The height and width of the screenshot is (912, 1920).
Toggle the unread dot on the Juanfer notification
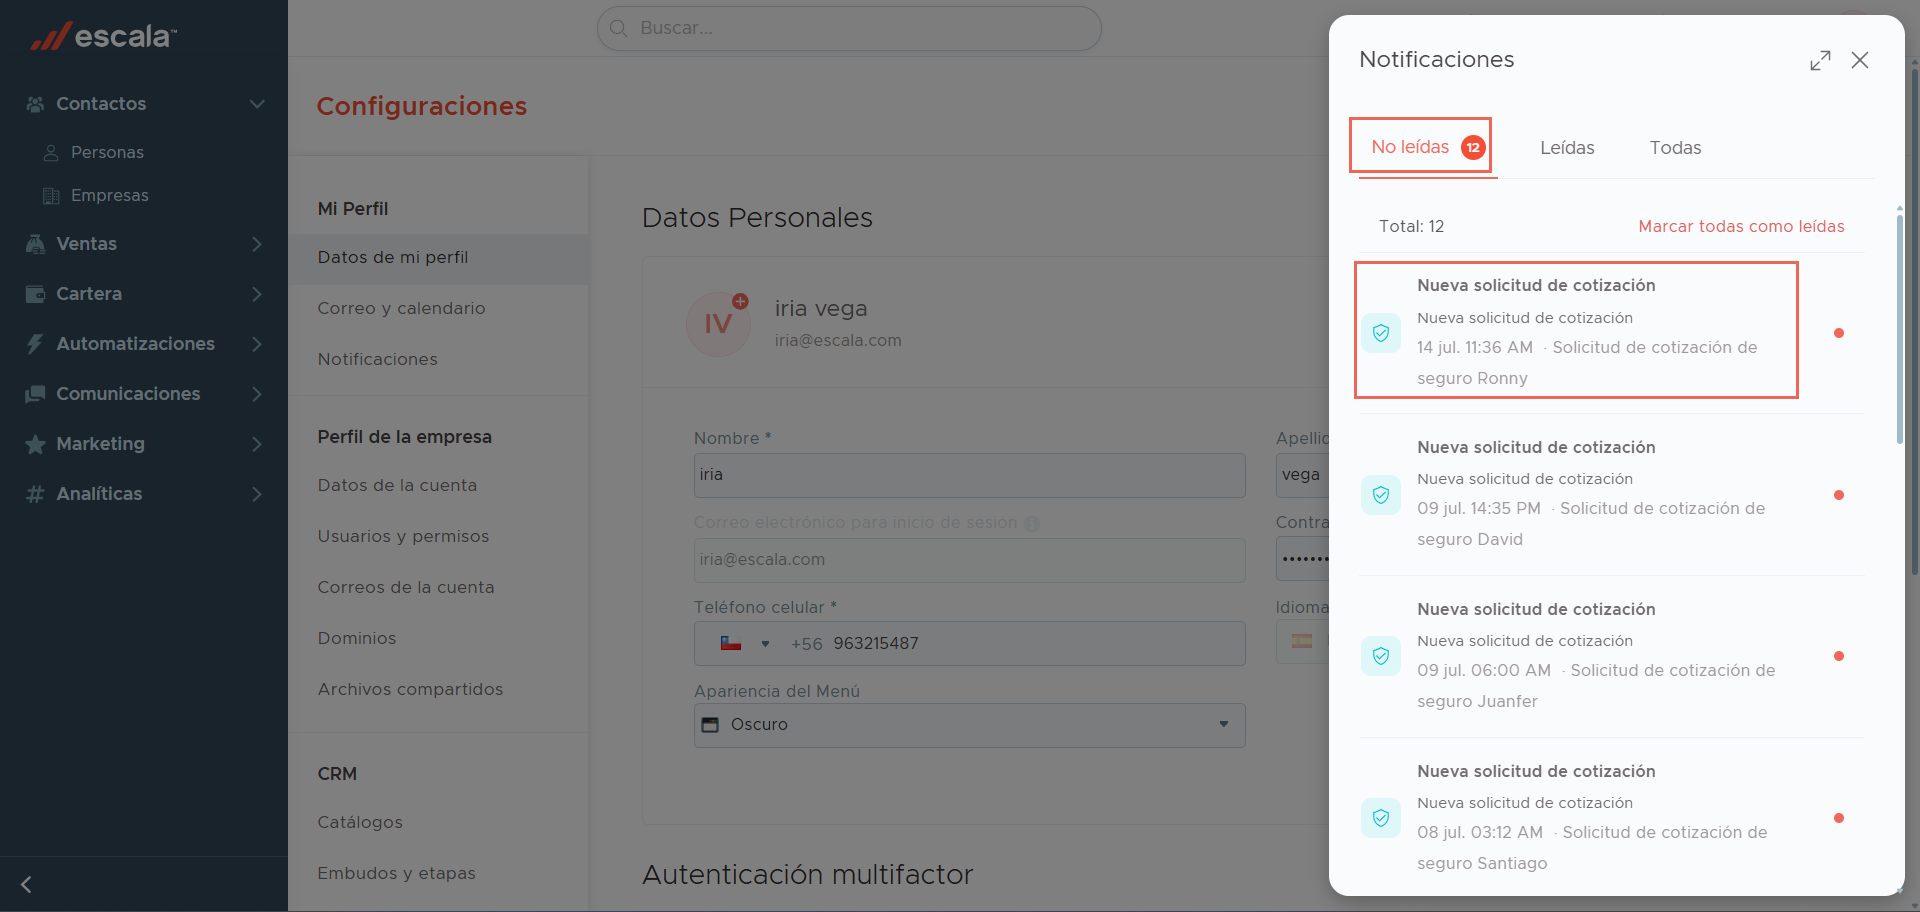pos(1838,656)
